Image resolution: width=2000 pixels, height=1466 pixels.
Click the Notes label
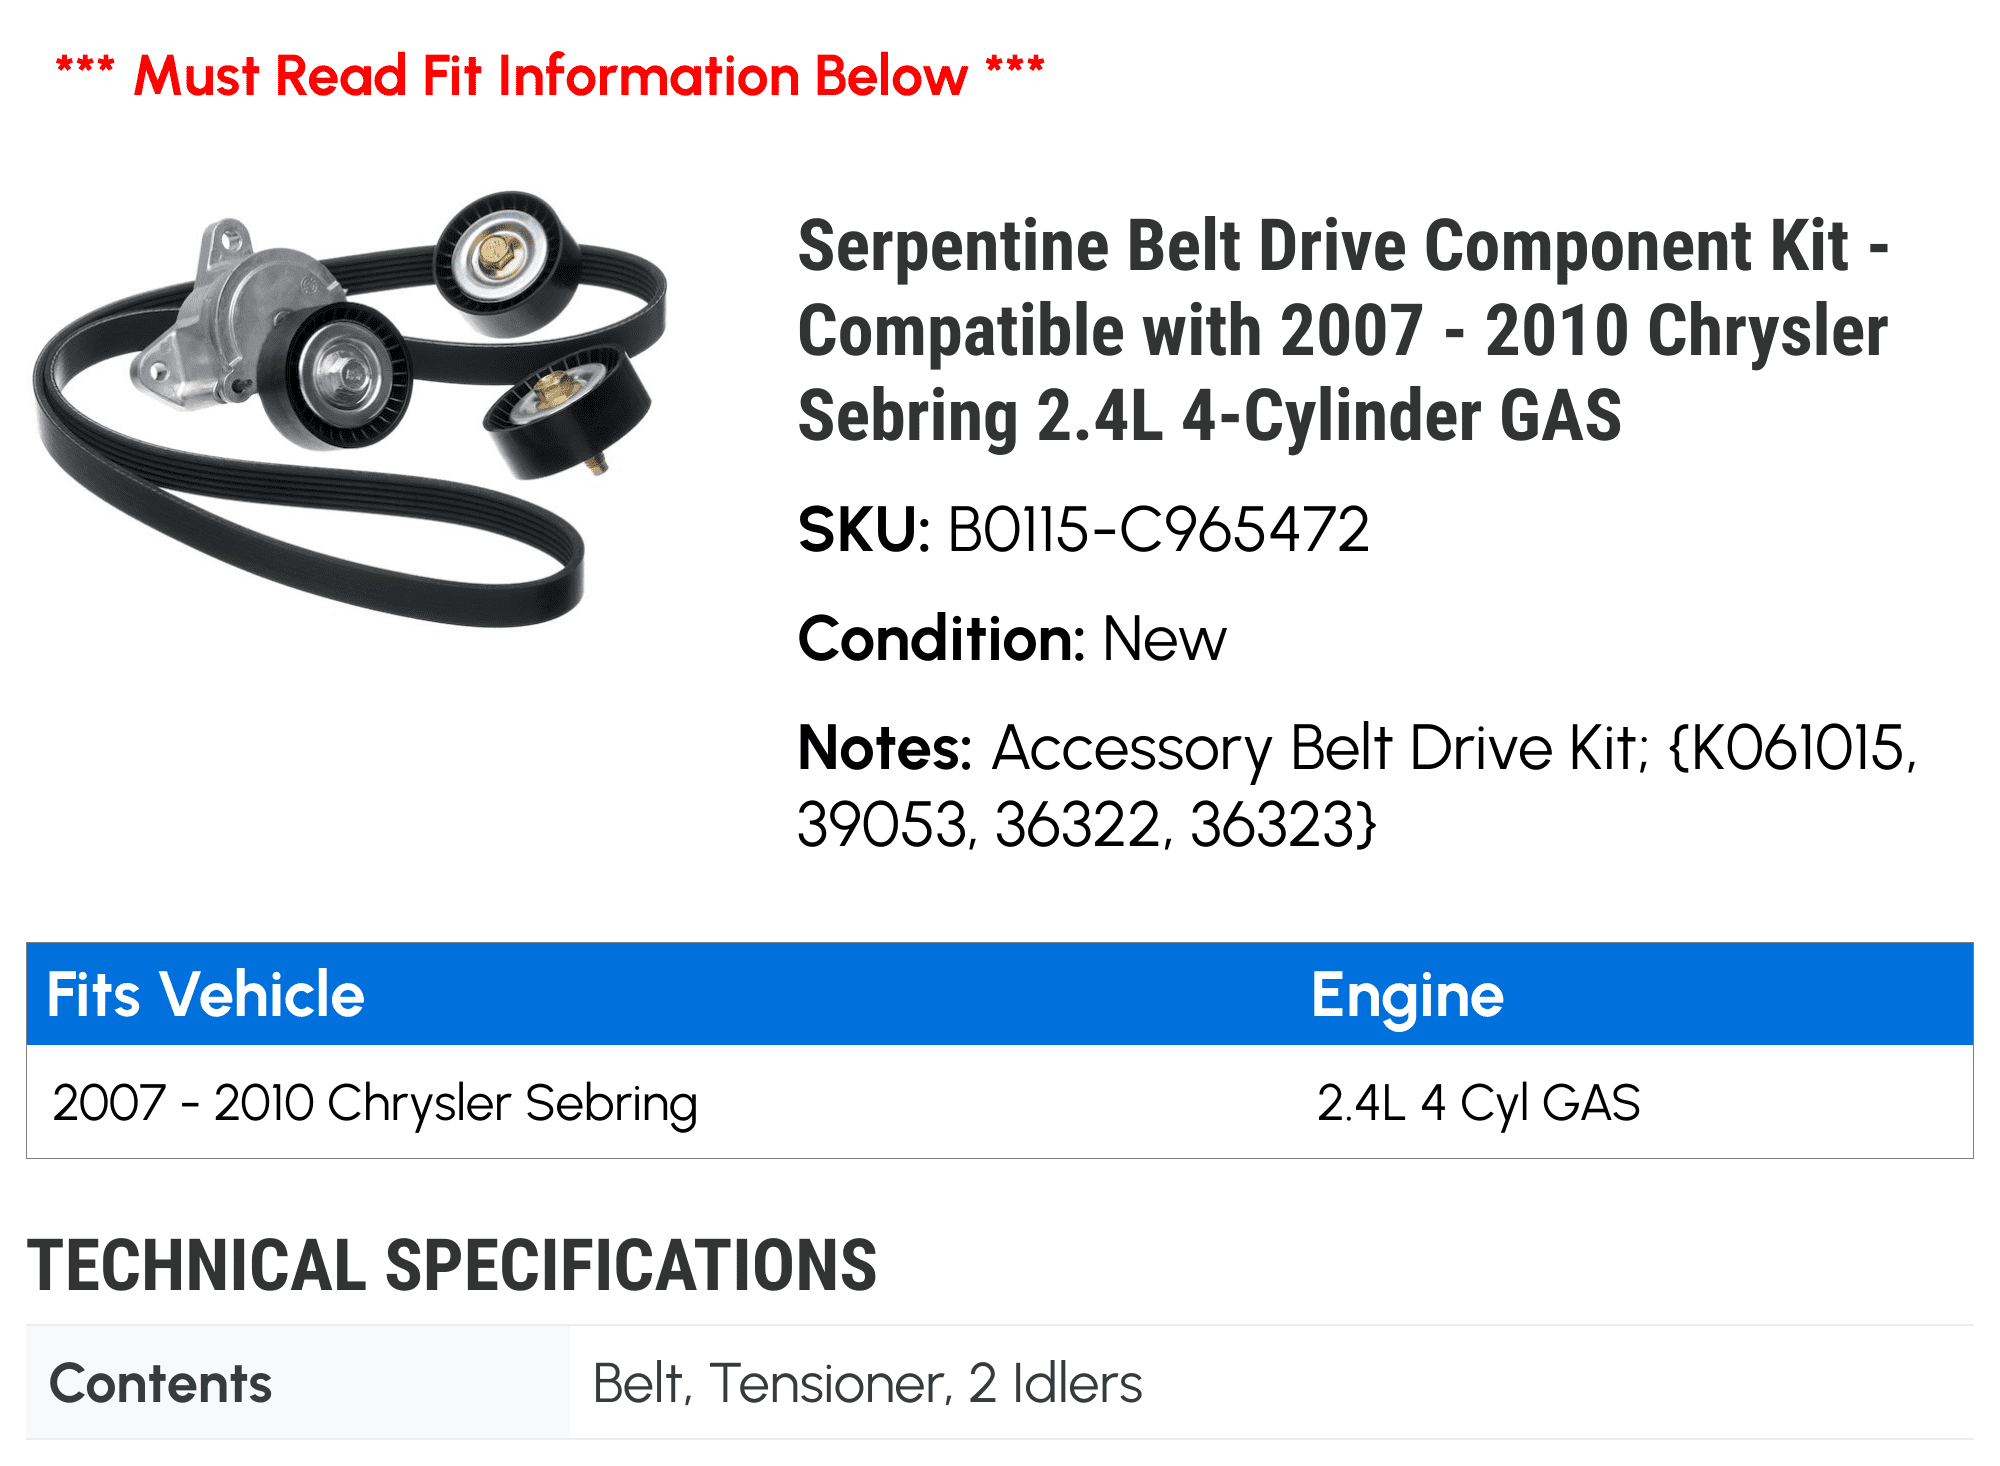point(884,748)
